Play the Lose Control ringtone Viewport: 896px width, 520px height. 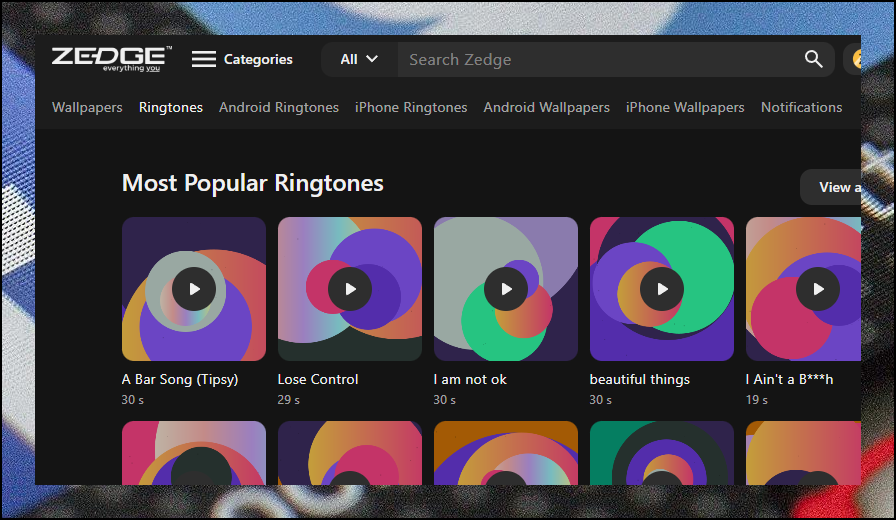point(350,289)
